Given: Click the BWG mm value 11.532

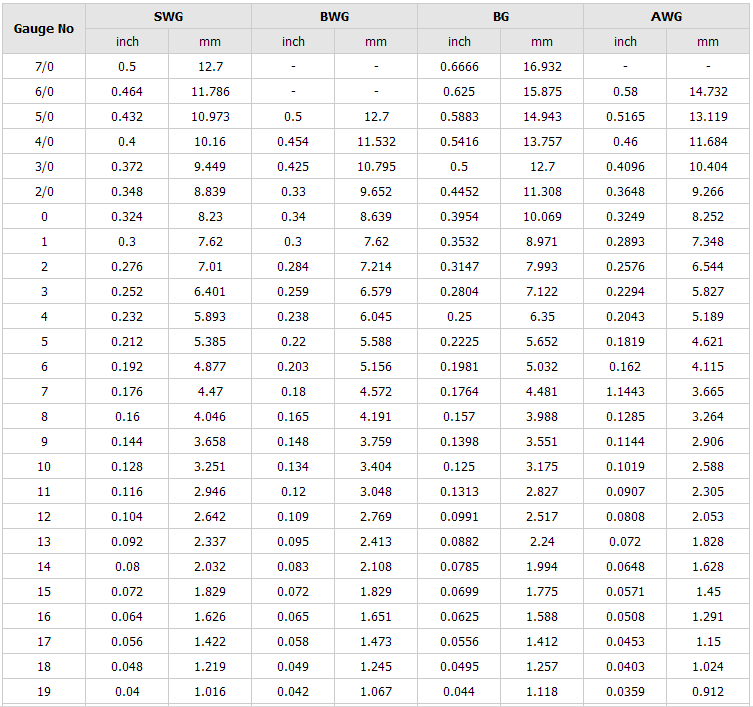Looking at the screenshot, I should tap(376, 142).
